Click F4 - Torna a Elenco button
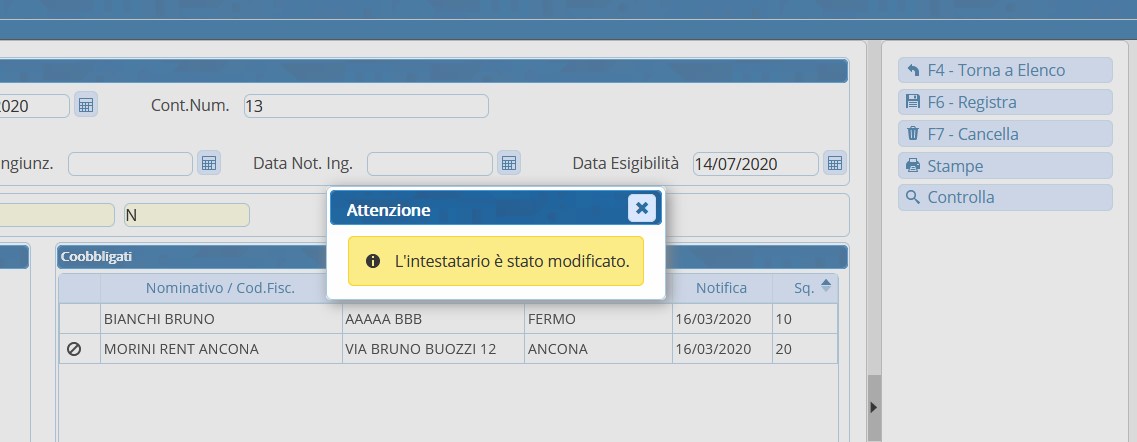This screenshot has width=1137, height=442. click(x=1005, y=70)
